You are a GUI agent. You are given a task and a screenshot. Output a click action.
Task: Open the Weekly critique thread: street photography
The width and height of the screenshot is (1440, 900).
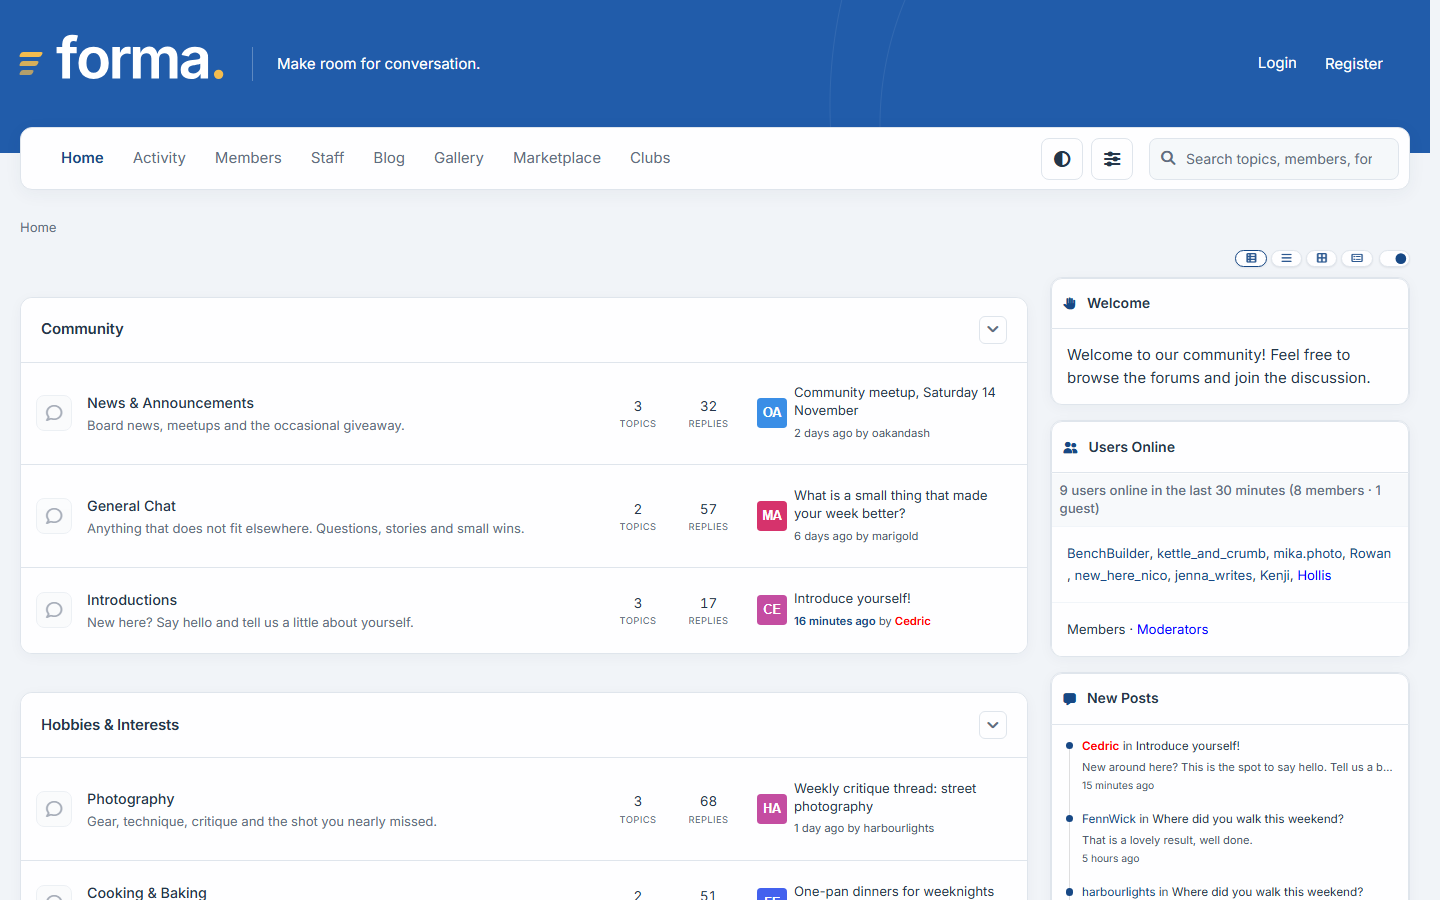(885, 797)
